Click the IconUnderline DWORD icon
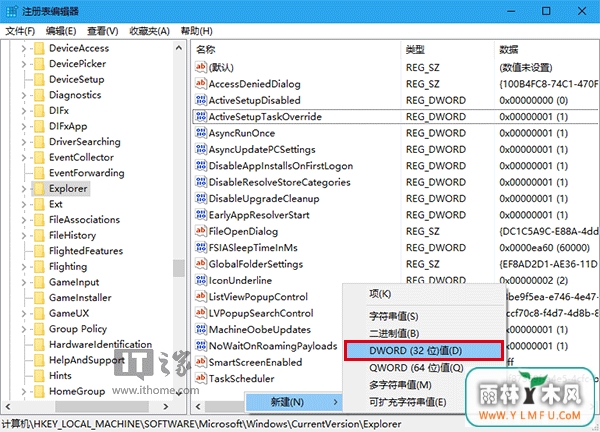Screen dimensions: 600x432 tap(201, 280)
